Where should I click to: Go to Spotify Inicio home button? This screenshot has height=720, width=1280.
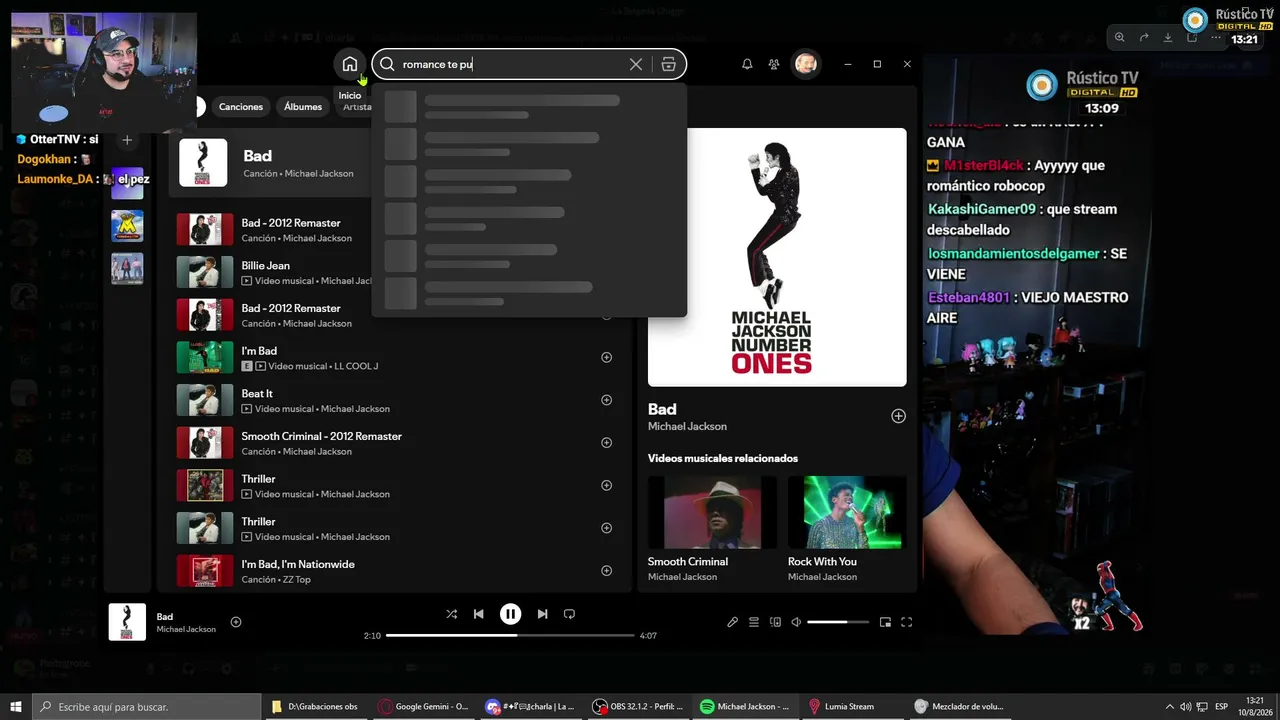[349, 64]
